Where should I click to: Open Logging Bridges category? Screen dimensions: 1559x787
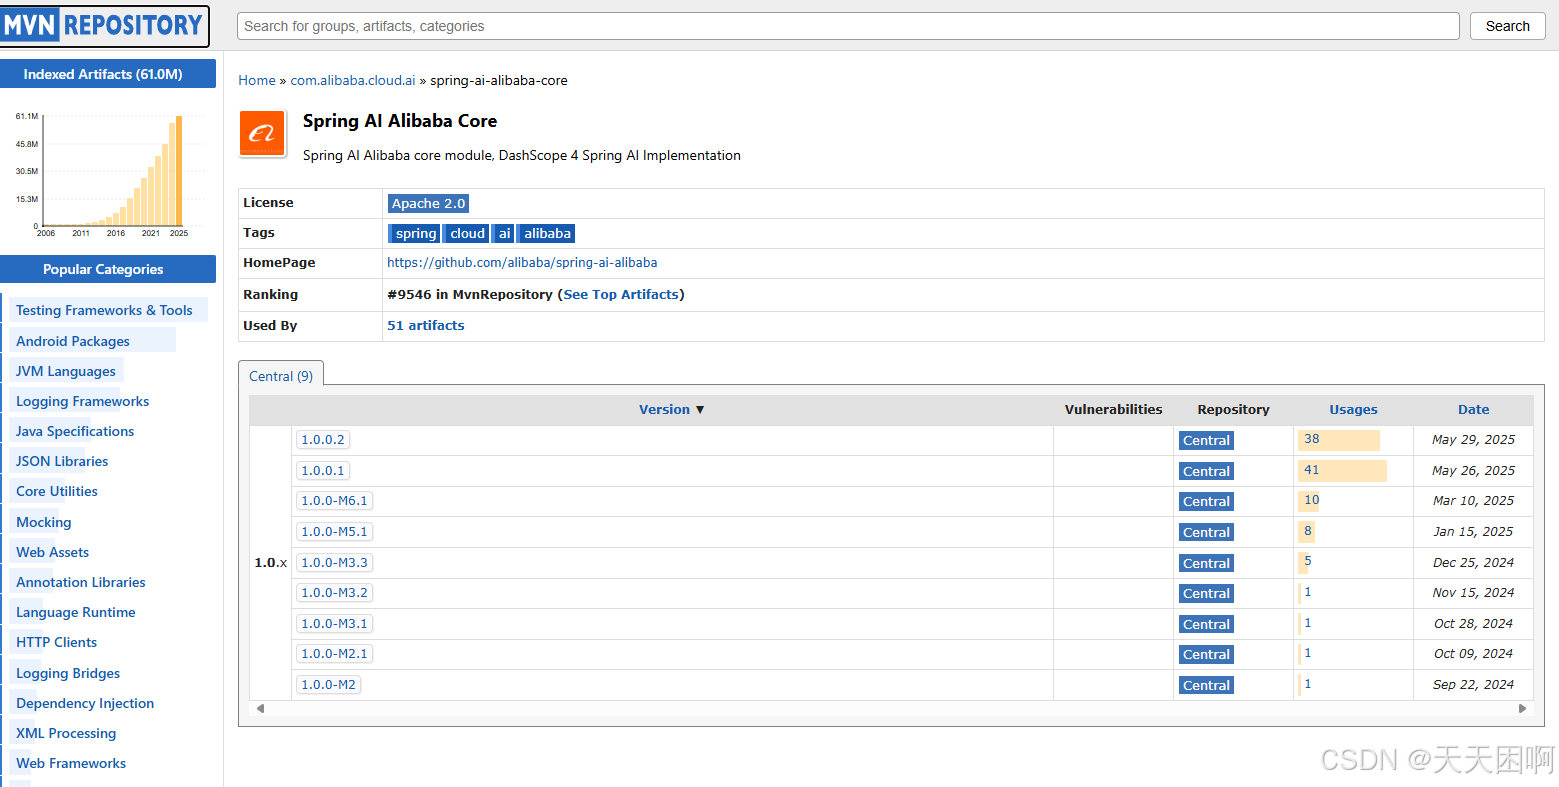68,673
